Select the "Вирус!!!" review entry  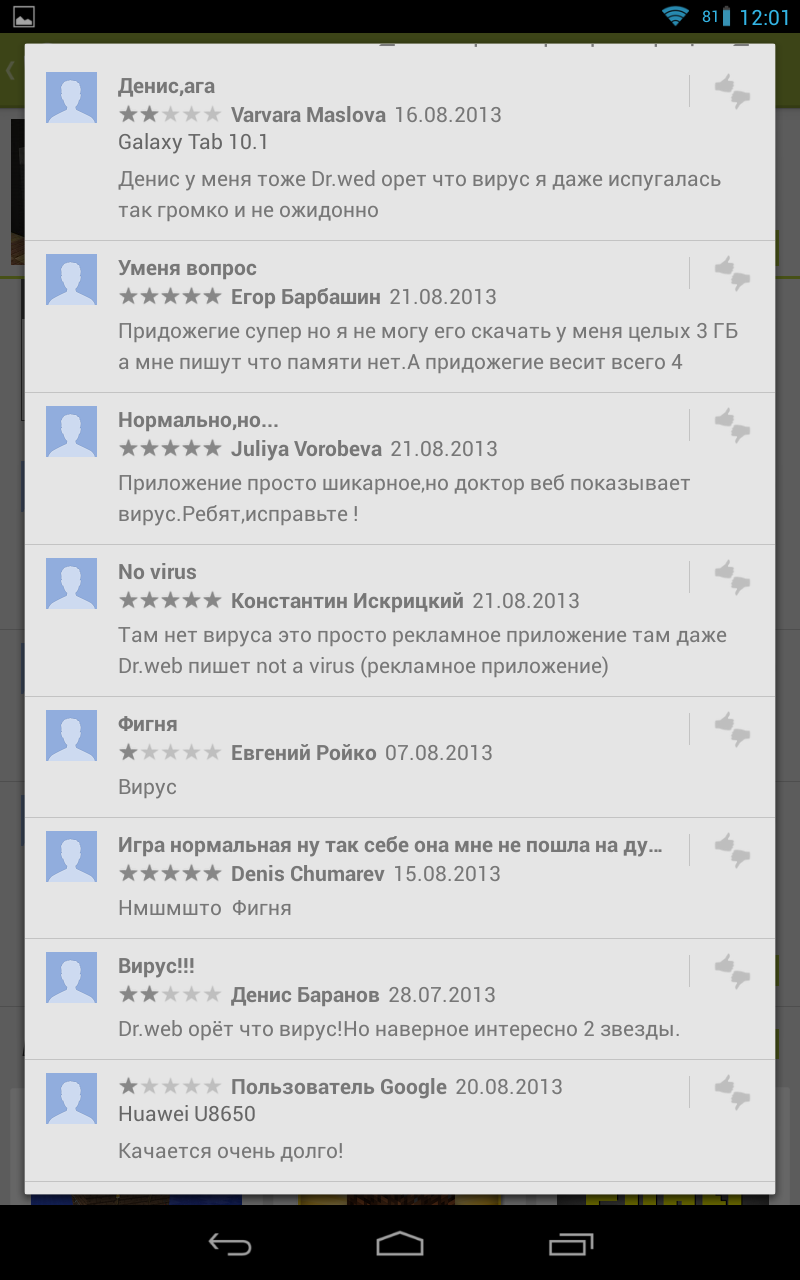(400, 999)
